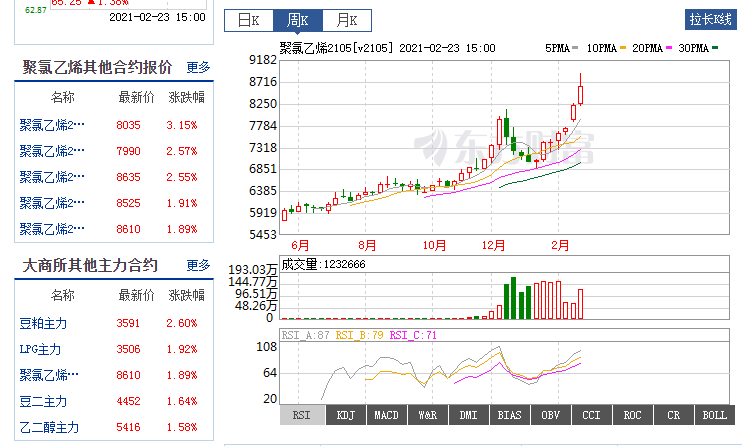Click the 10PMA orange legend swatch

(x=623, y=48)
